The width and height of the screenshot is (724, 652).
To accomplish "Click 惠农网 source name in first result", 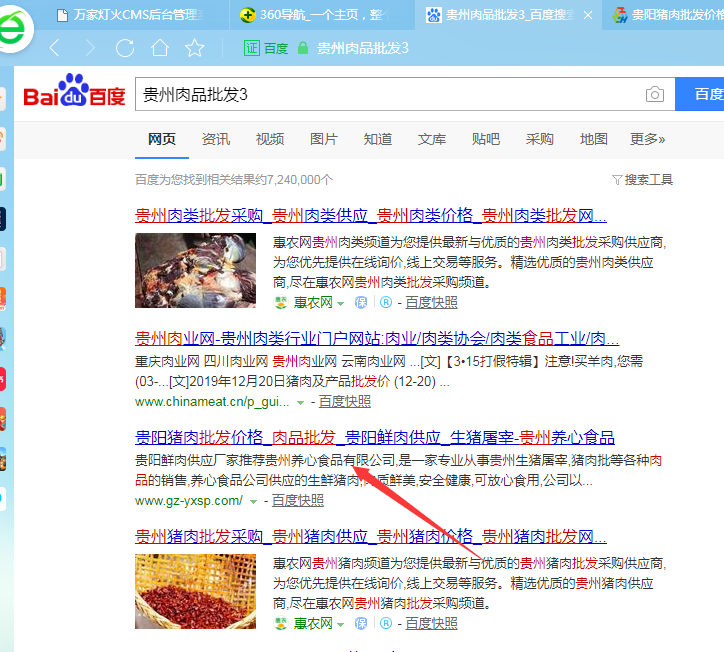I will [313, 302].
